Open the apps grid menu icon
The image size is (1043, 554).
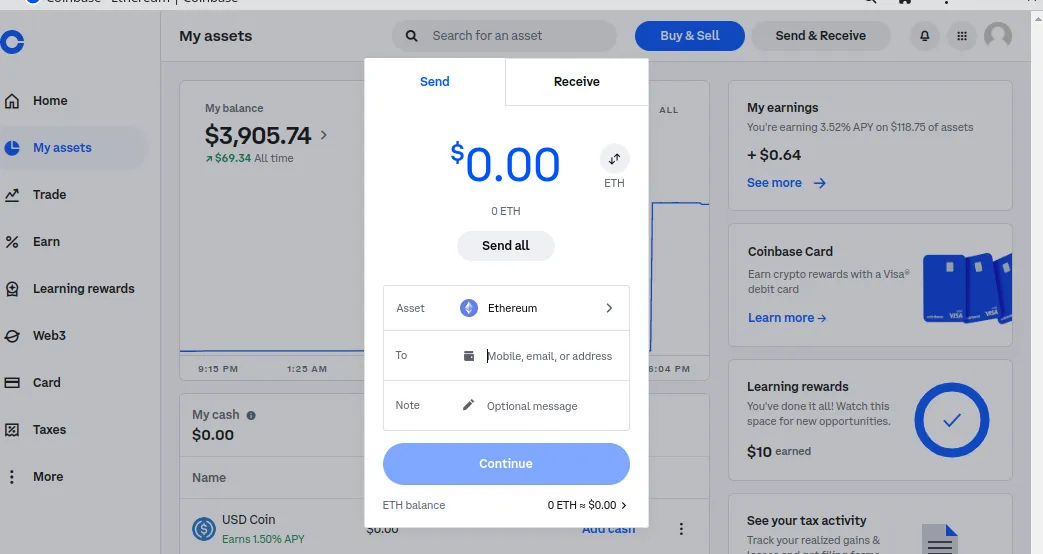click(962, 36)
